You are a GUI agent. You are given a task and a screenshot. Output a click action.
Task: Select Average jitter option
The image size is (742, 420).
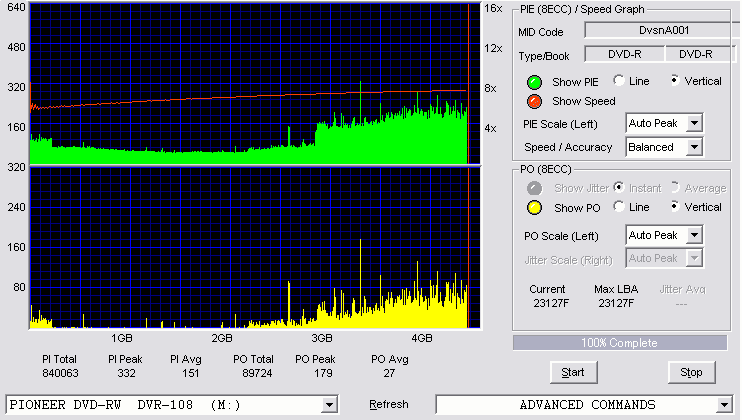[x=674, y=187]
